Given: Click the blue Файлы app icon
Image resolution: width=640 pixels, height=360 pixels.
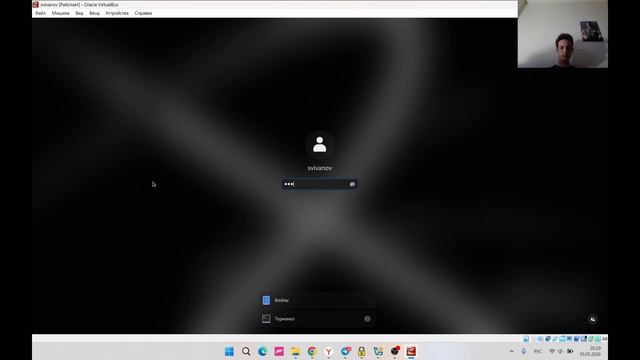Looking at the screenshot, I should [x=266, y=300].
